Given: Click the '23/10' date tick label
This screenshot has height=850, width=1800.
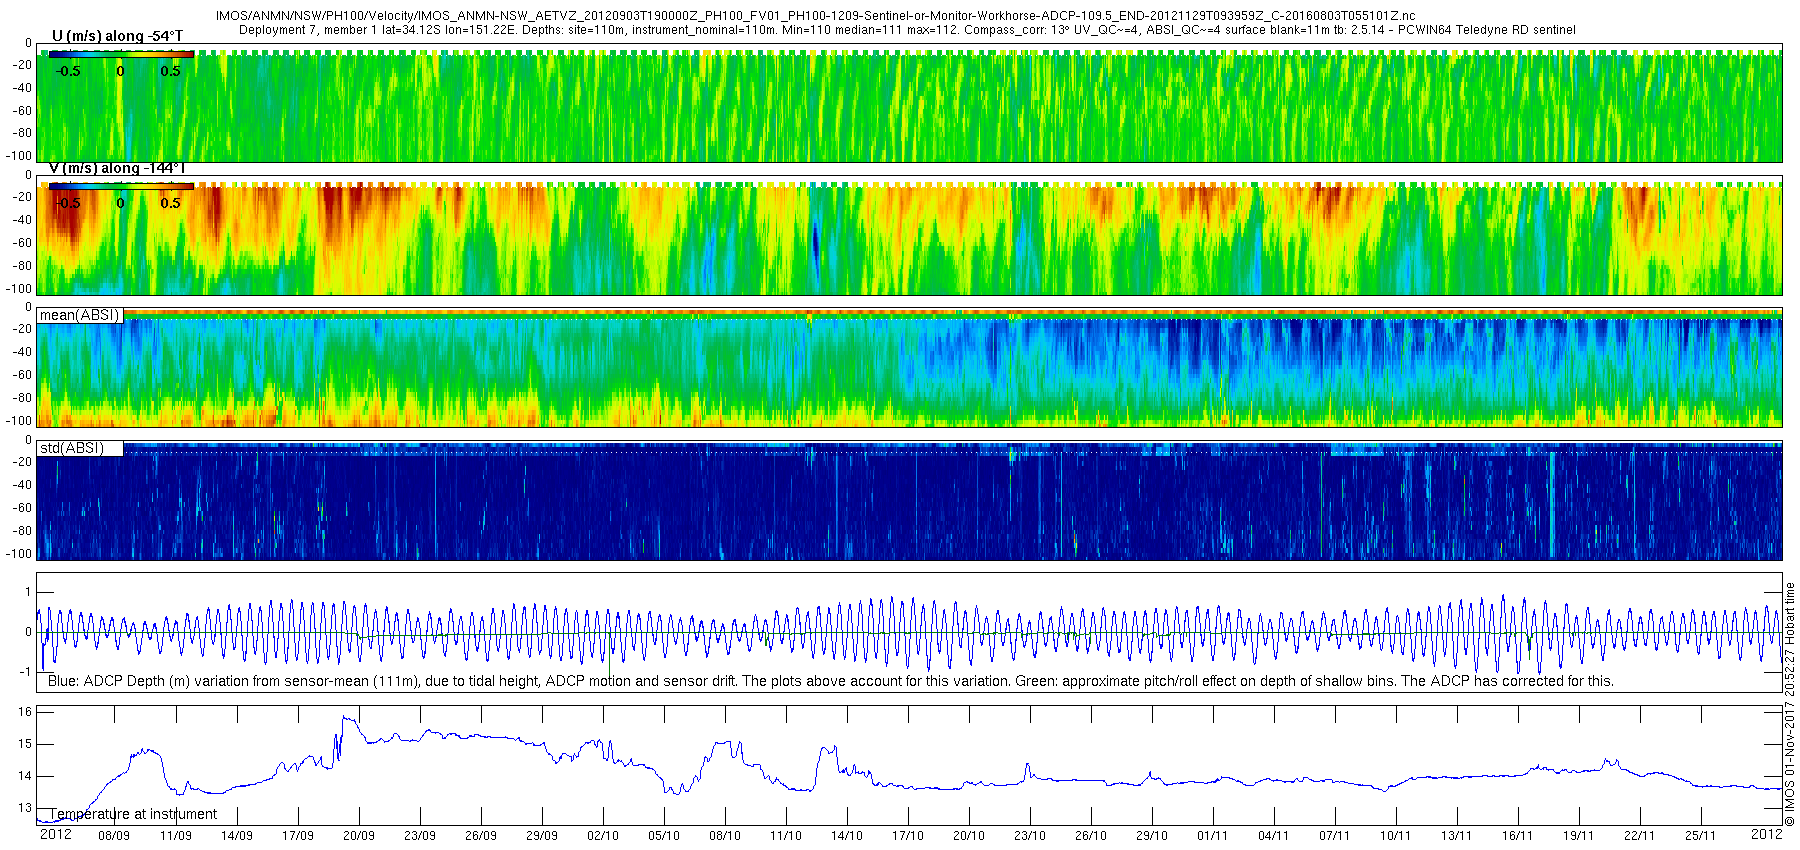Looking at the screenshot, I should tap(1030, 836).
